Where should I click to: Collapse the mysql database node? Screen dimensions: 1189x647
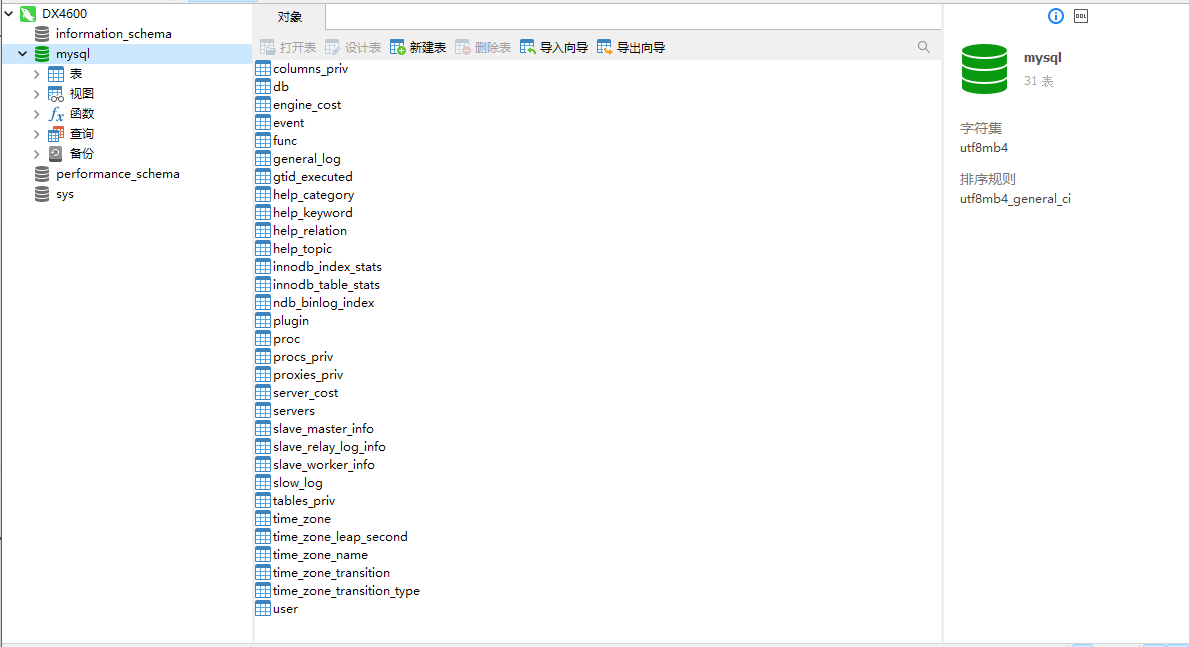22,54
